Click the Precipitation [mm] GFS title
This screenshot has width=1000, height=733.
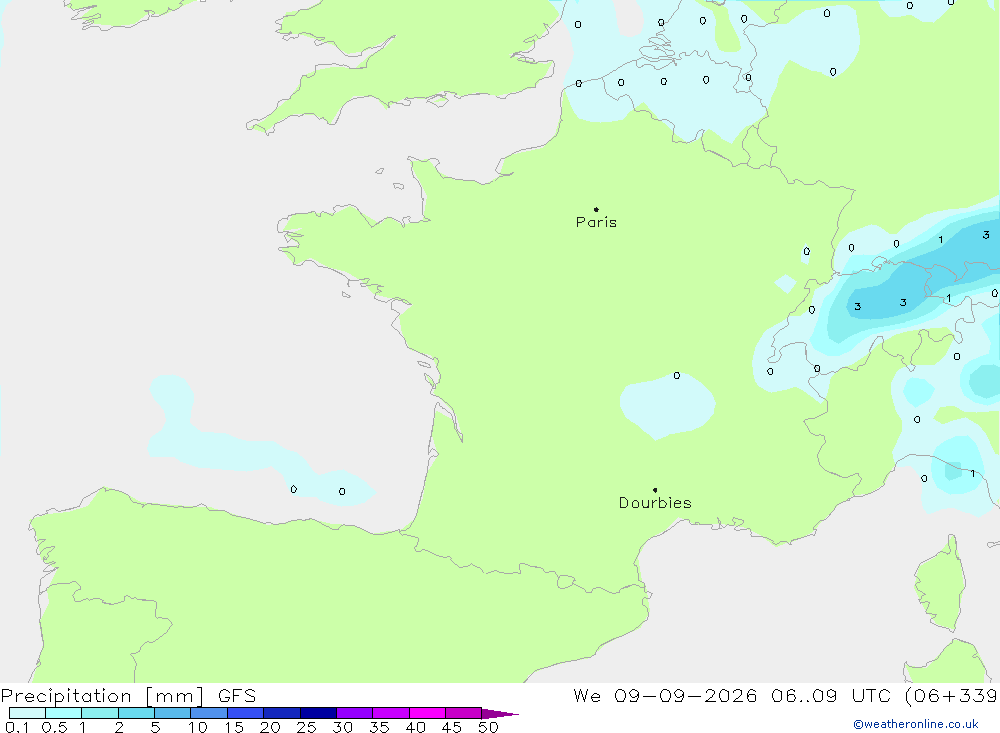tap(128, 695)
